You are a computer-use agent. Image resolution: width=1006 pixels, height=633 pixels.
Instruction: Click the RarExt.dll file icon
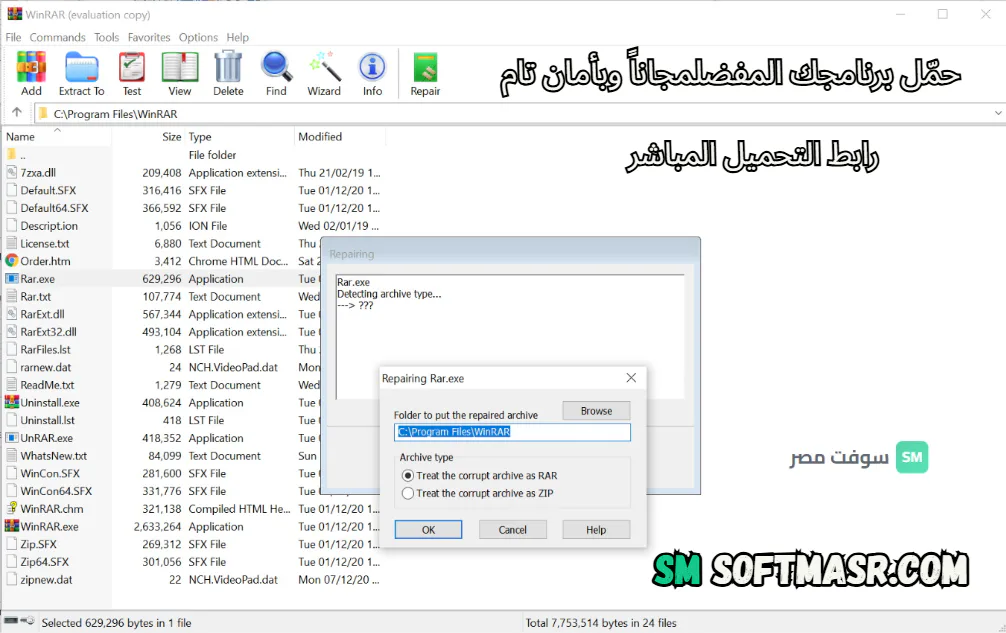12,314
